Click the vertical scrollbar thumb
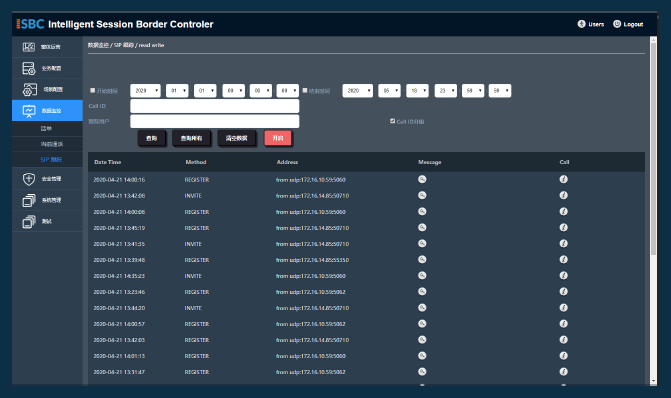 point(653,149)
